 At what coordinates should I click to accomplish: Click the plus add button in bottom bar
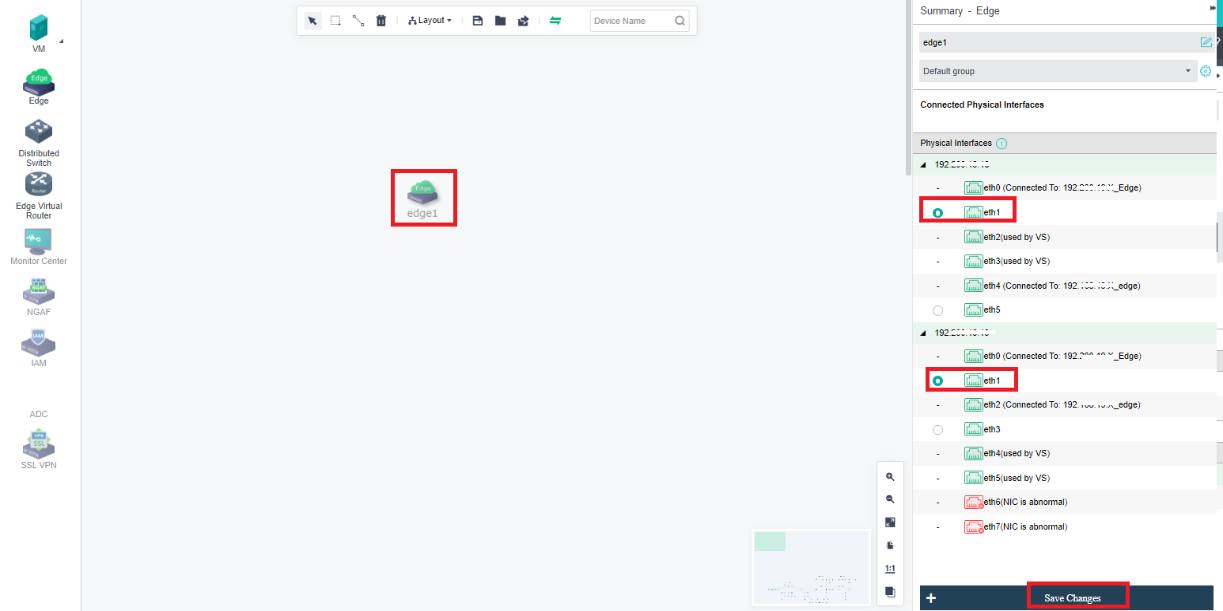pos(931,598)
